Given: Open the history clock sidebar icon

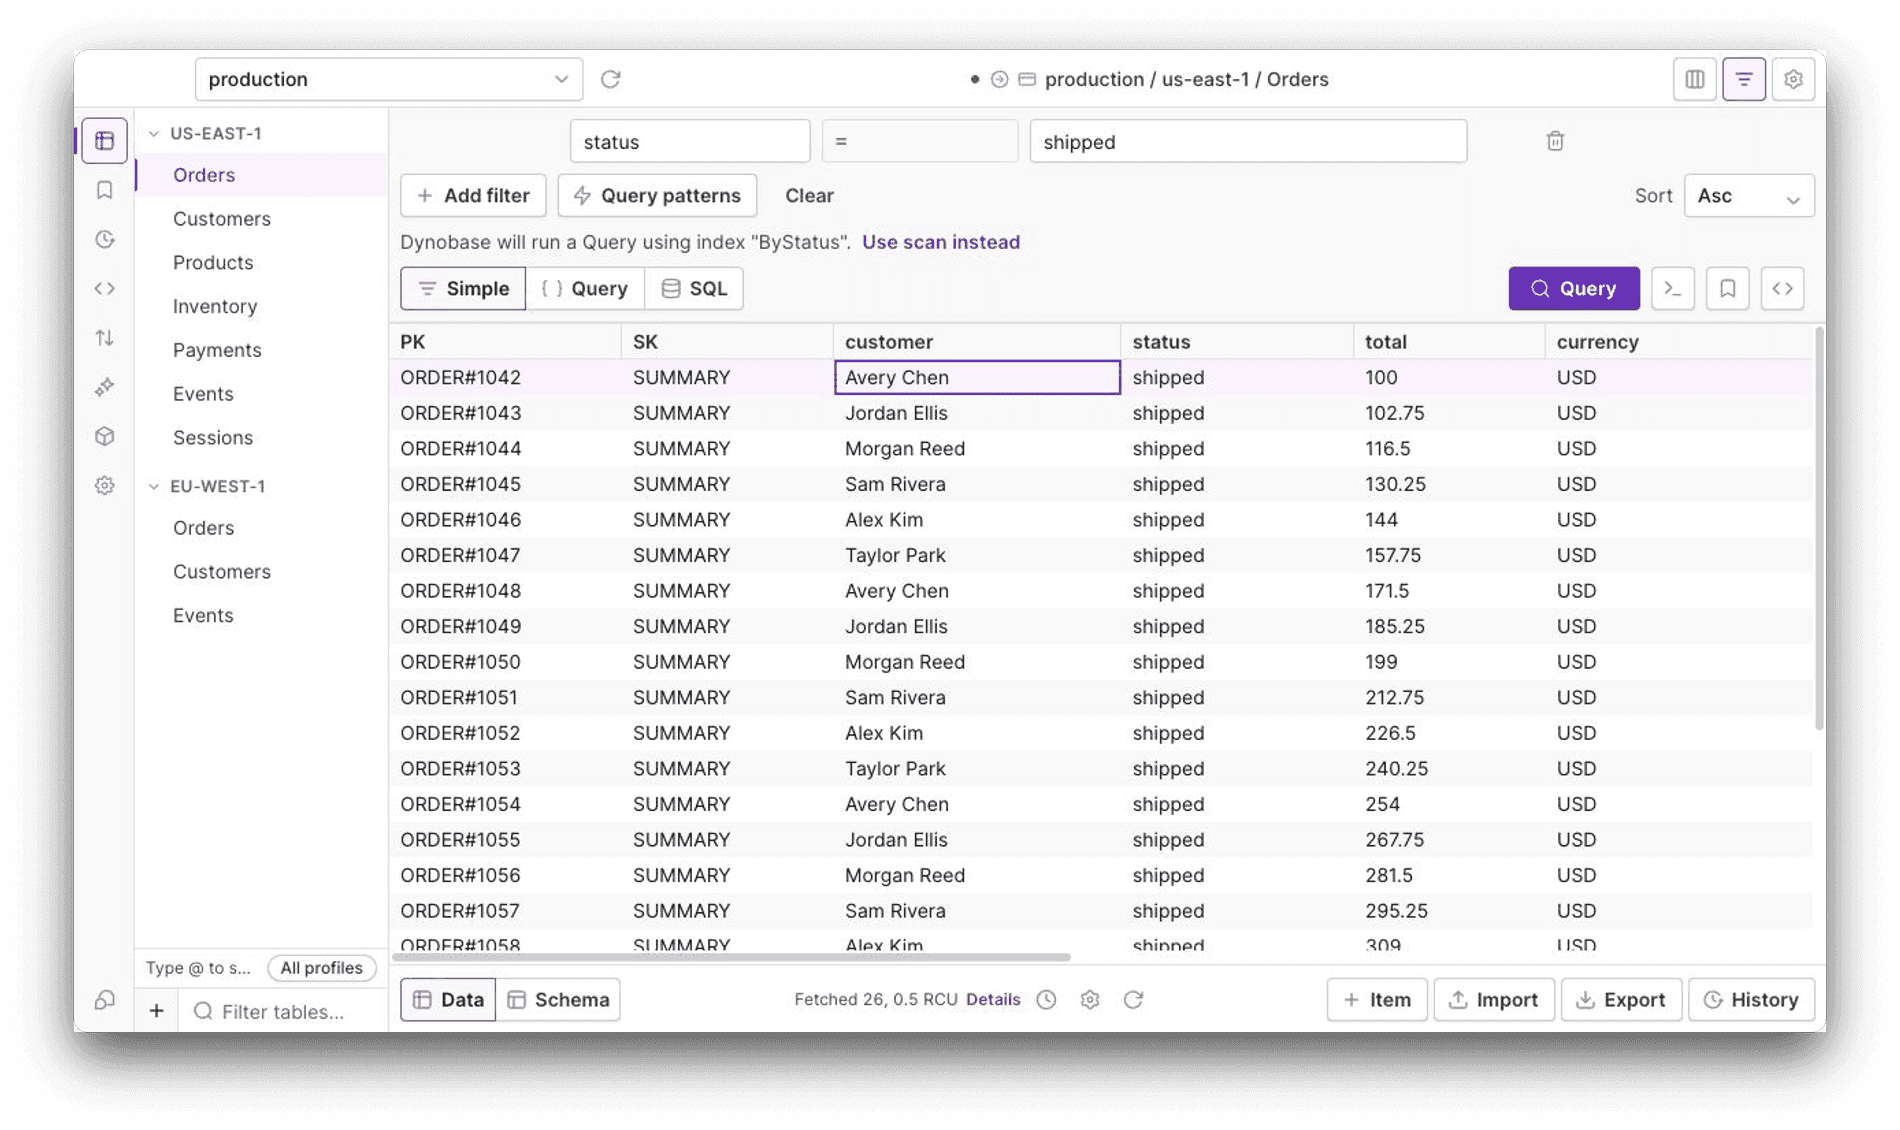Looking at the screenshot, I should click(x=105, y=239).
